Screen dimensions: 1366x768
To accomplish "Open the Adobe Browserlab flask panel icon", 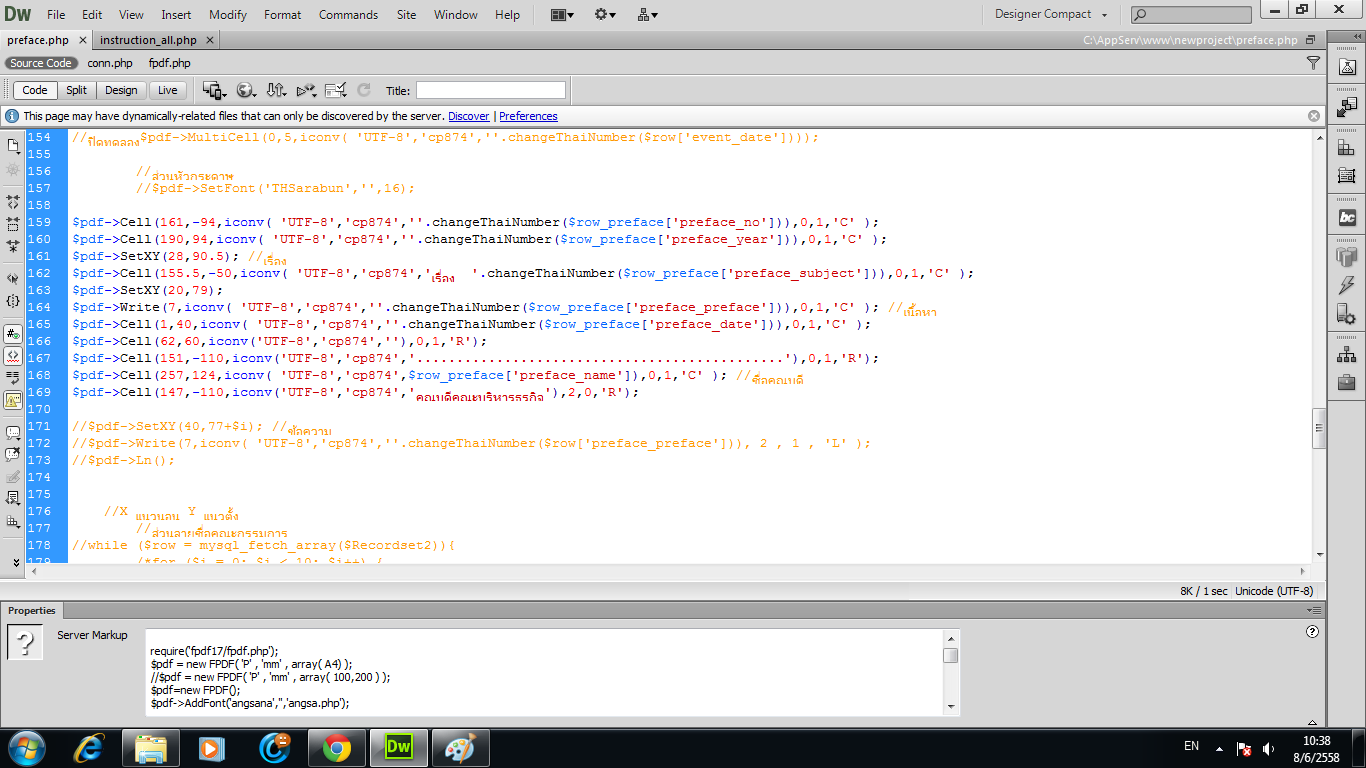I will (1346, 68).
